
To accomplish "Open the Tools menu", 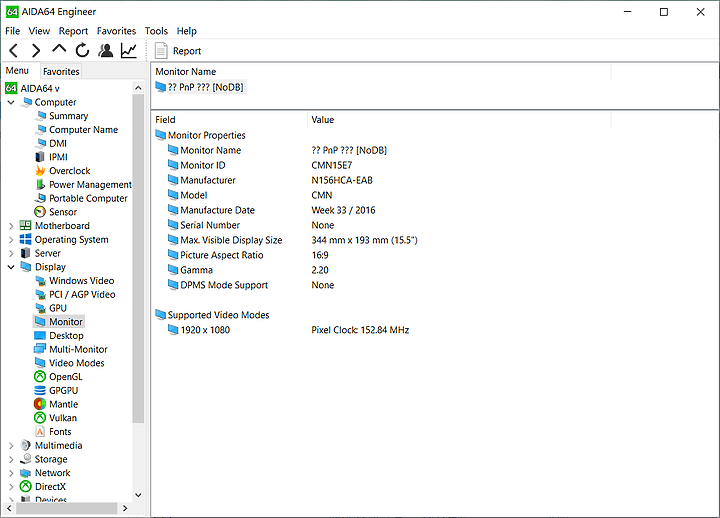I will 156,31.
